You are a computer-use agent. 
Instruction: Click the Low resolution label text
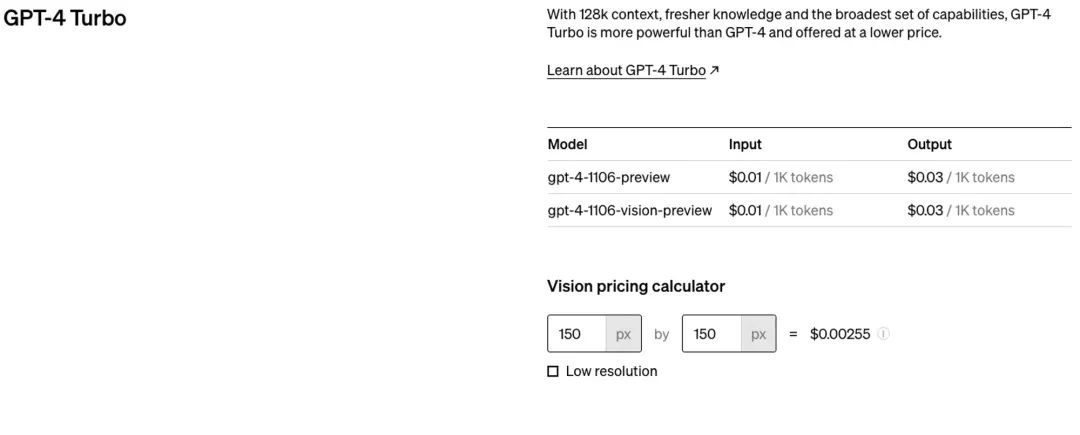(611, 372)
